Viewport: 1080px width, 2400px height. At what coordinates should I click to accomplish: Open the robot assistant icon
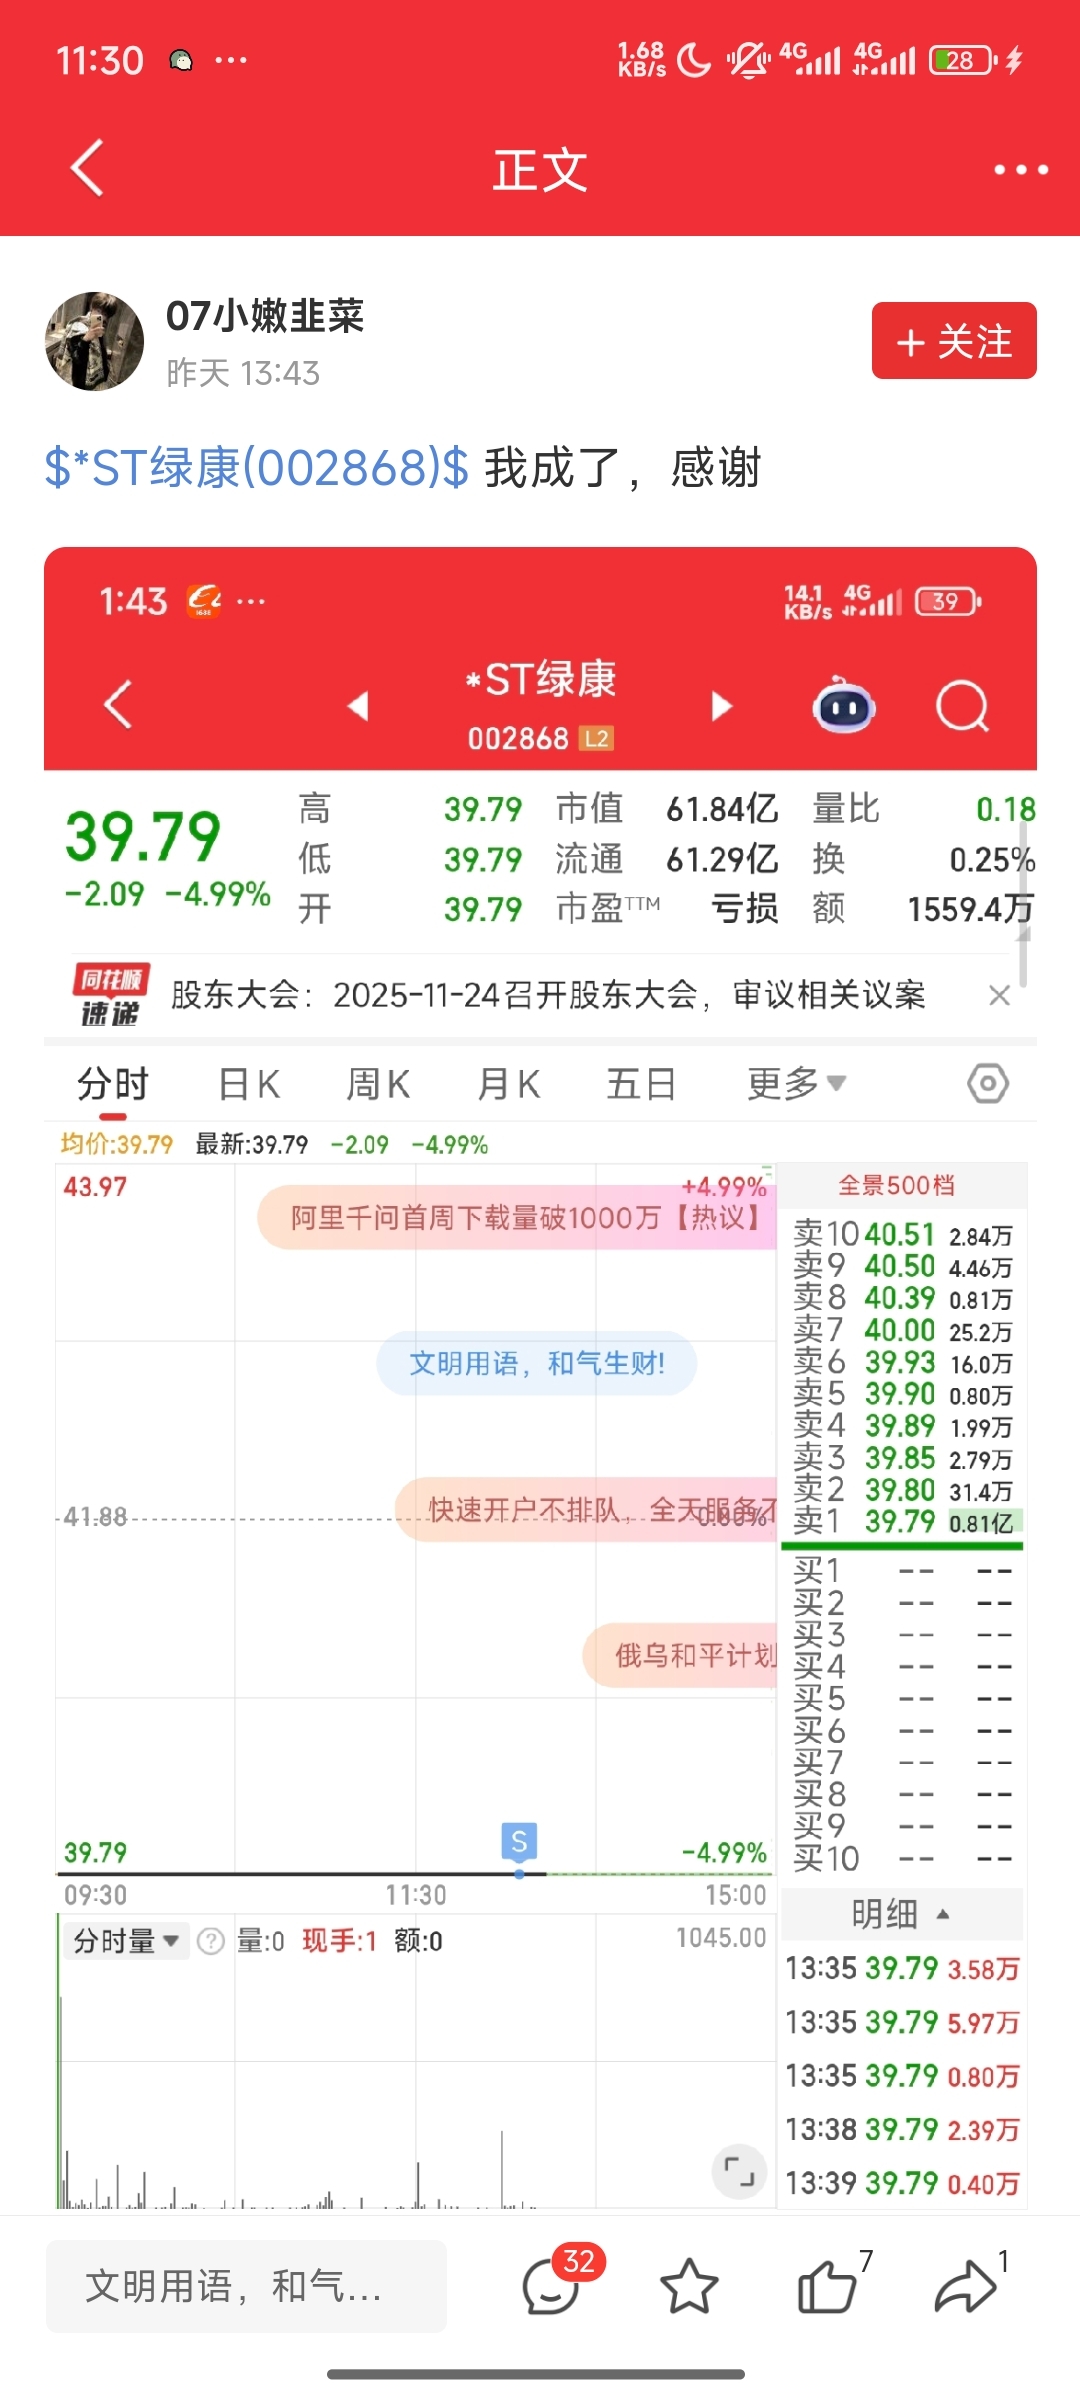844,706
